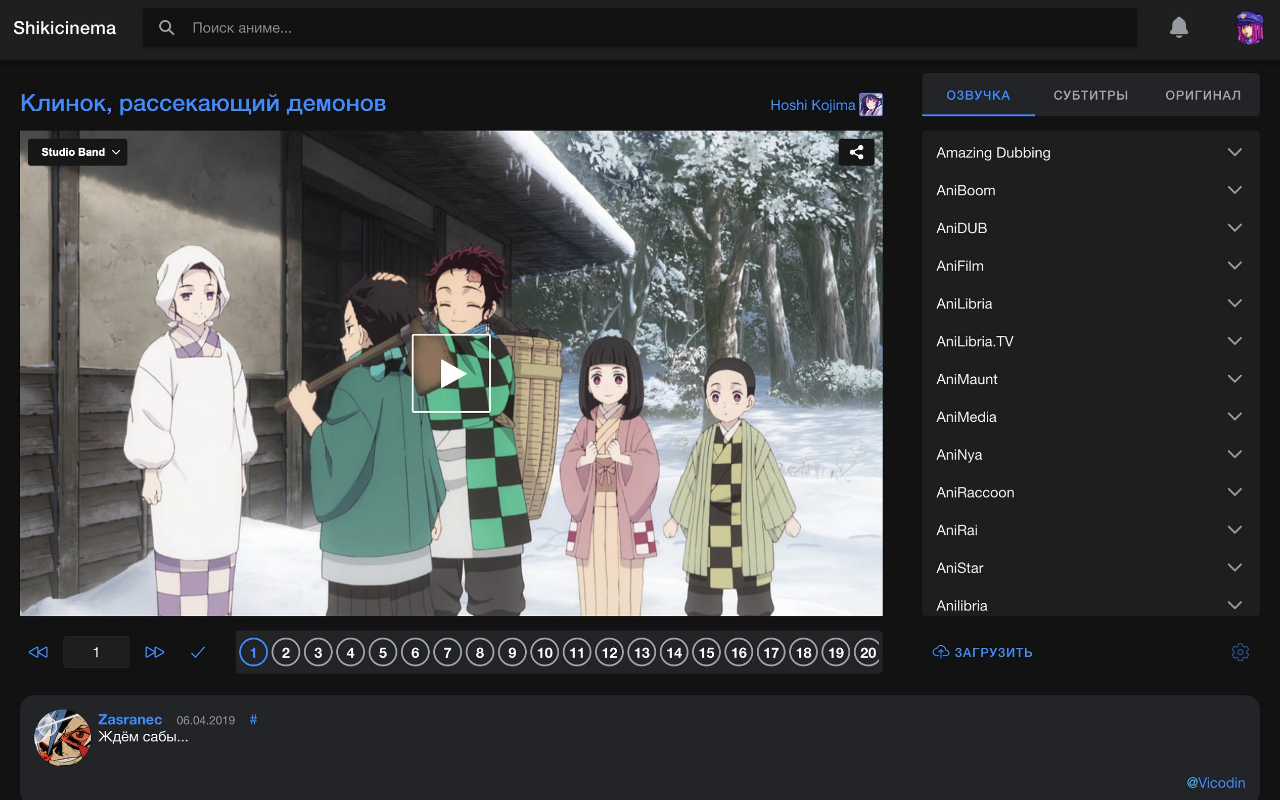Viewport: 1280px width, 800px height.
Task: Select episode 14 circle
Action: (674, 653)
